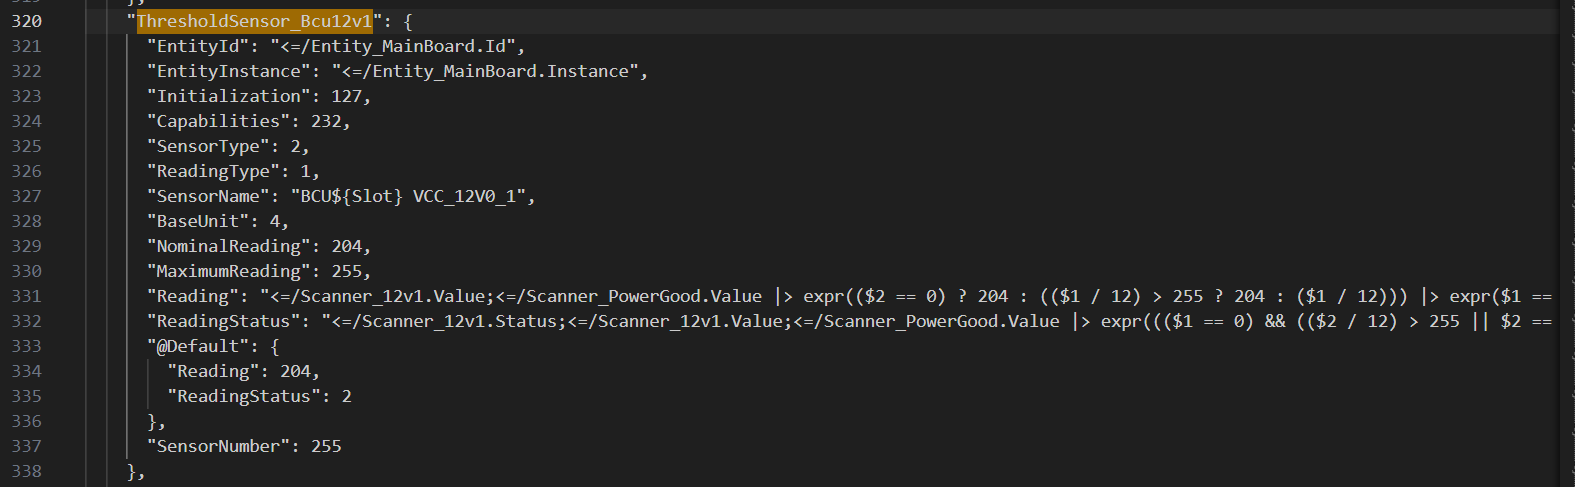Click the "BaseUnit" key

pyautogui.click(x=198, y=221)
